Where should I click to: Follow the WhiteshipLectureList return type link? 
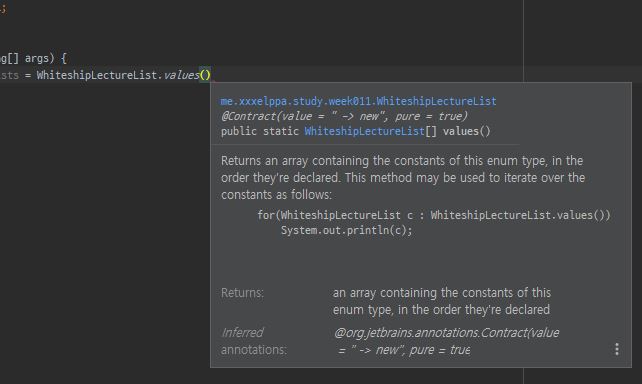[x=364, y=131]
